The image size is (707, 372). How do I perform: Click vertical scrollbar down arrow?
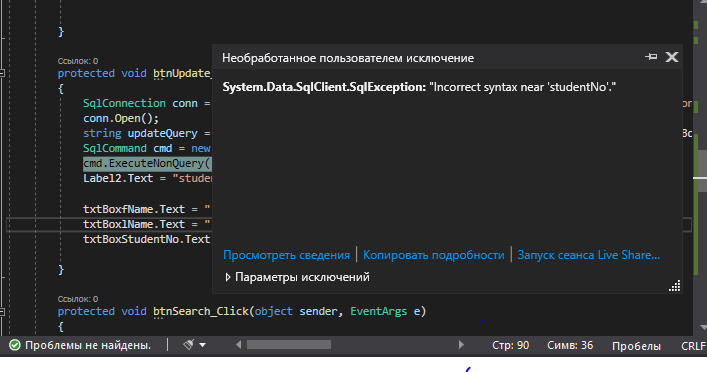coord(702,328)
